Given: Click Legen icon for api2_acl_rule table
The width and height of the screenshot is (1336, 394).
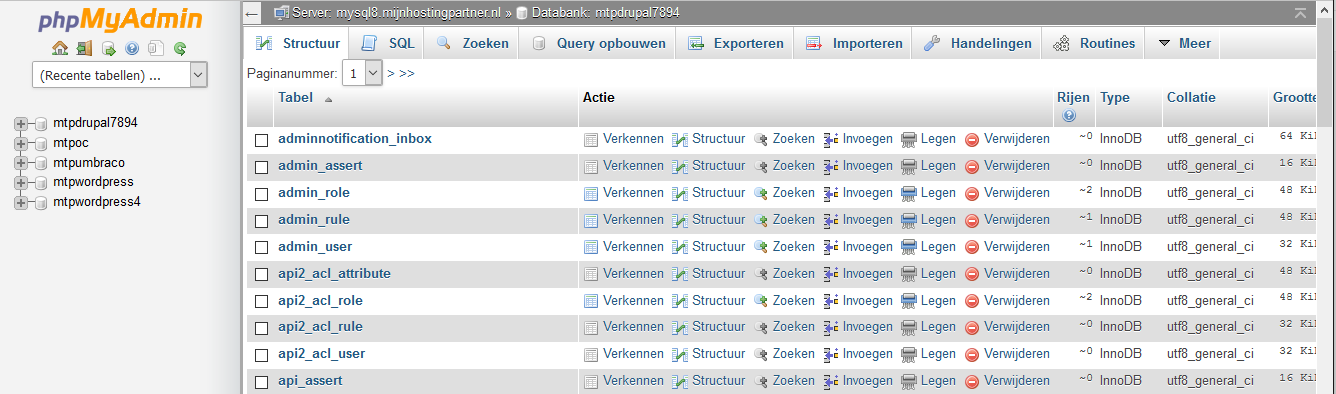Looking at the screenshot, I should 909,327.
